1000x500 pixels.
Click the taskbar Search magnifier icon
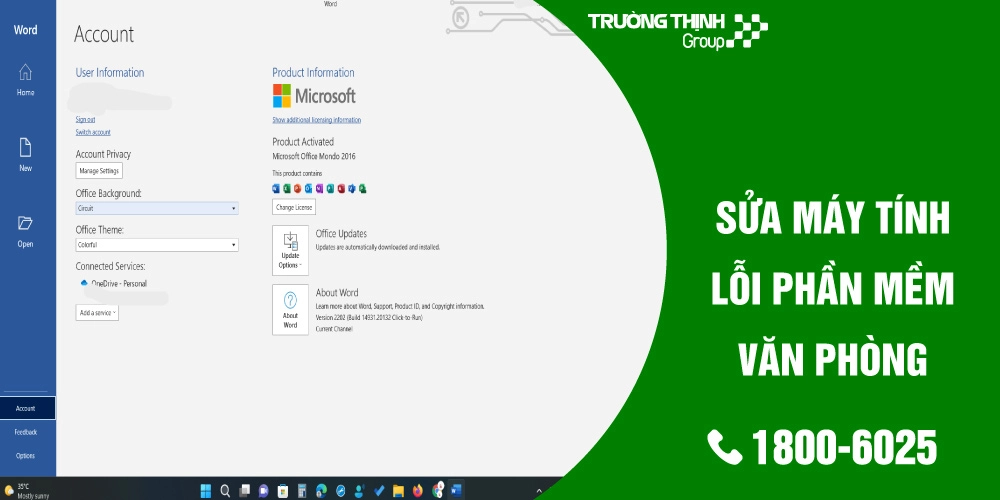(225, 490)
